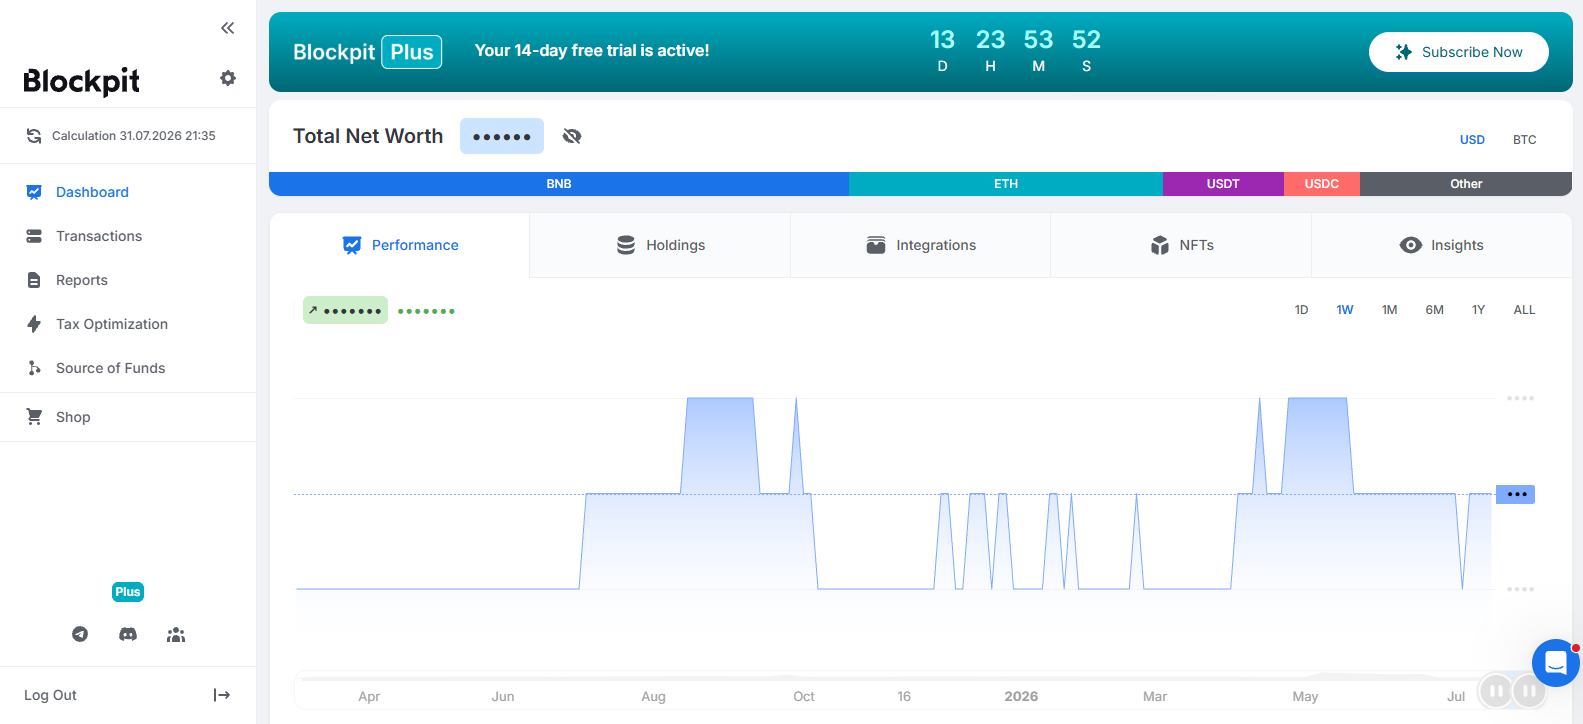Click the NFTs cube icon
This screenshot has width=1583, height=724.
(1160, 245)
